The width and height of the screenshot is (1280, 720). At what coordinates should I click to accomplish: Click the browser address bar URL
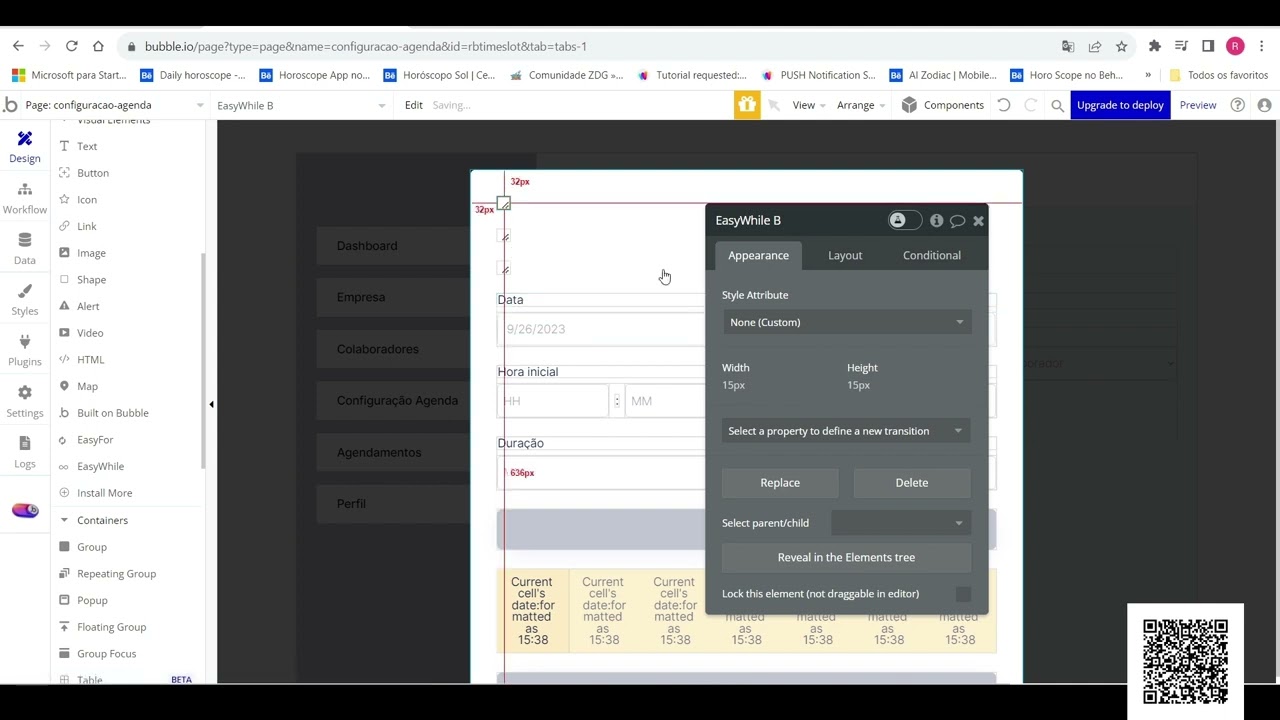(365, 46)
